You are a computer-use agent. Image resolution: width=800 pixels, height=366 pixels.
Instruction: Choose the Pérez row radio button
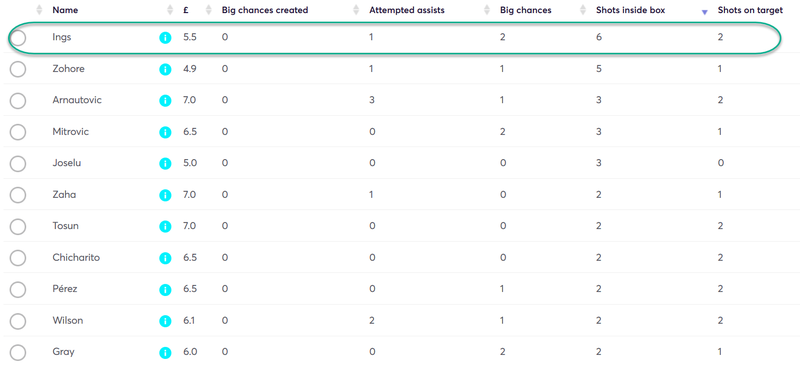pos(18,289)
